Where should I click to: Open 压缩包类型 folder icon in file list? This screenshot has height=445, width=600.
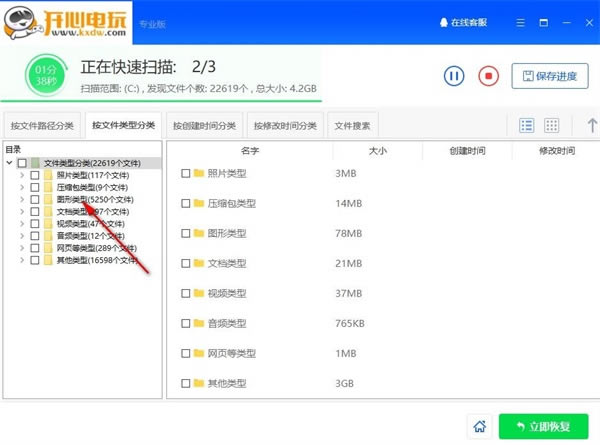(199, 203)
